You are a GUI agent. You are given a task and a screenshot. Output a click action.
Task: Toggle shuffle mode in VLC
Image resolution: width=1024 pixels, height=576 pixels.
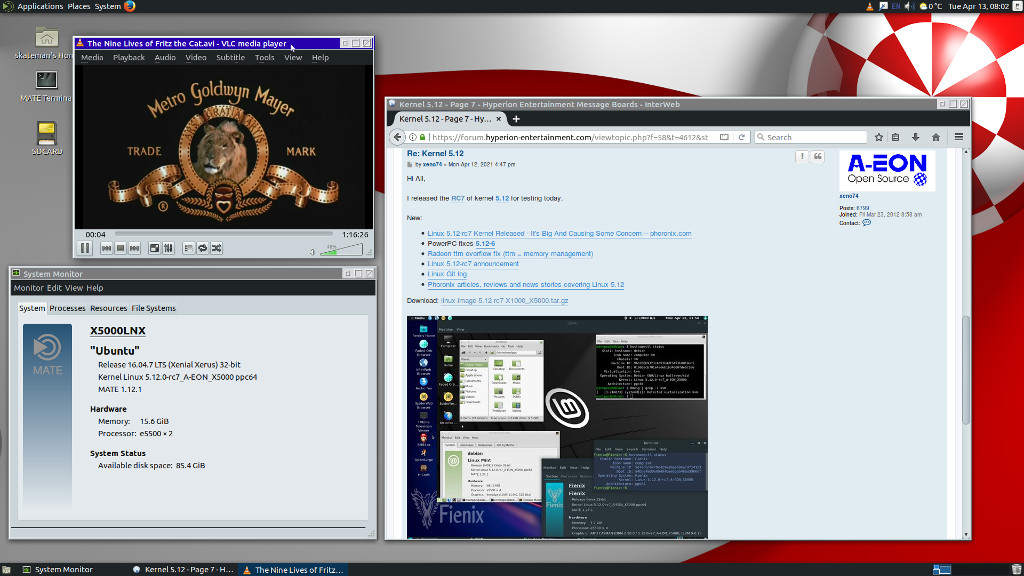click(x=217, y=248)
